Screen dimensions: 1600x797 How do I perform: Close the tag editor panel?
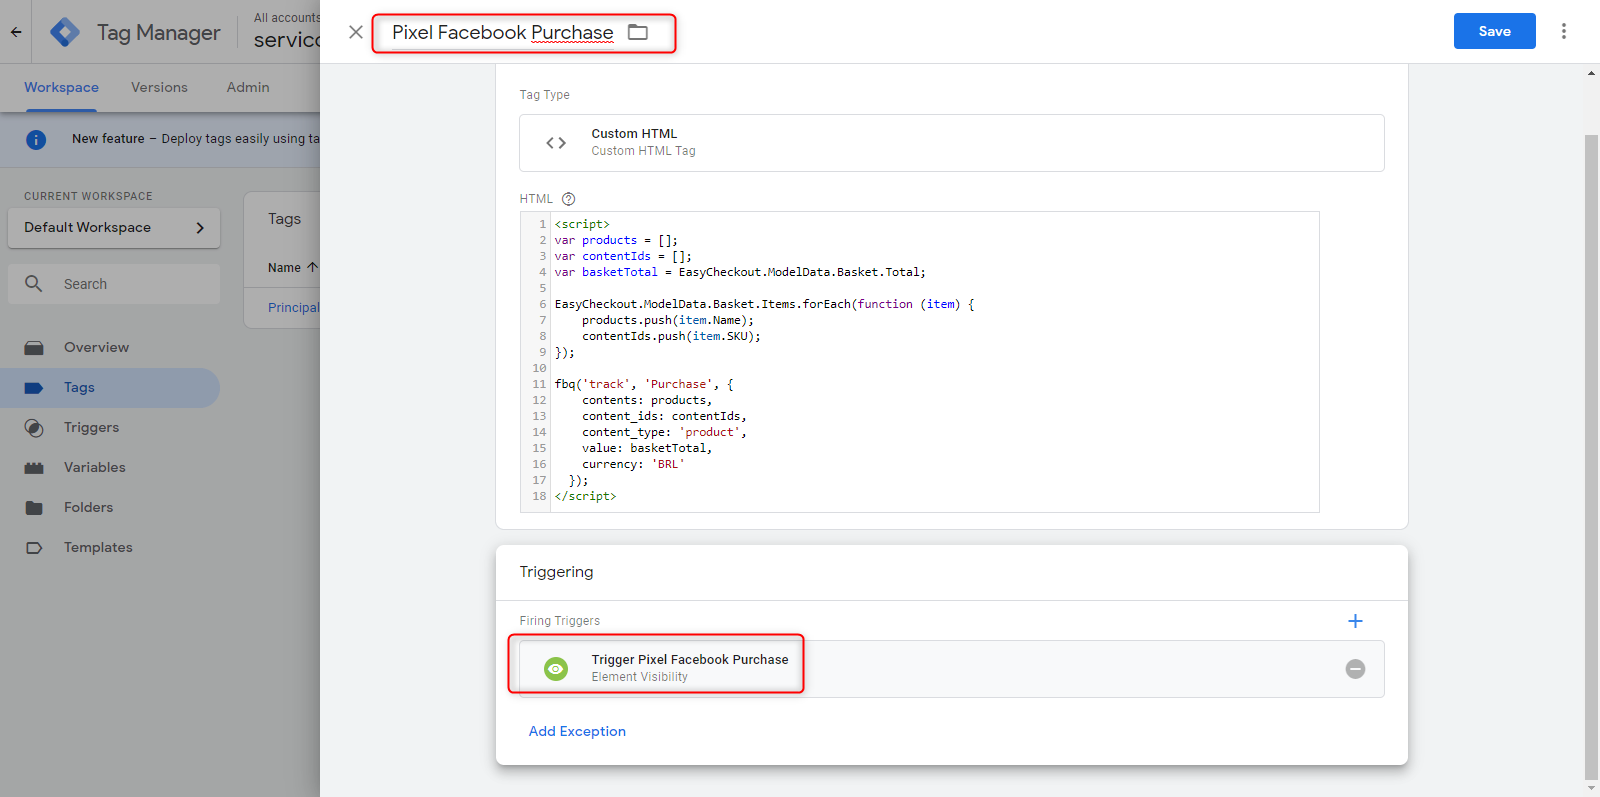(356, 32)
